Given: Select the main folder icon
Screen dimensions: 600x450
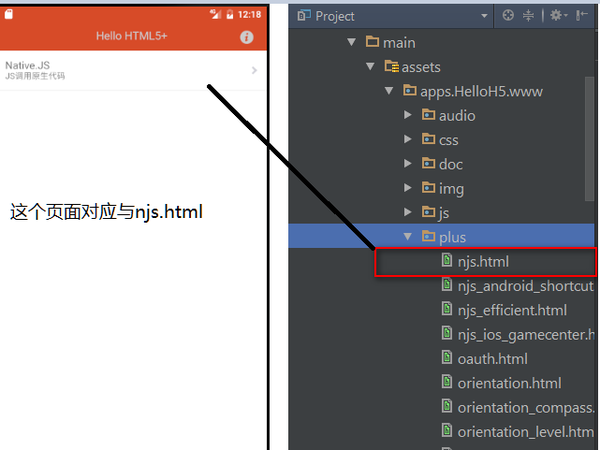Looking at the screenshot, I should [372, 41].
